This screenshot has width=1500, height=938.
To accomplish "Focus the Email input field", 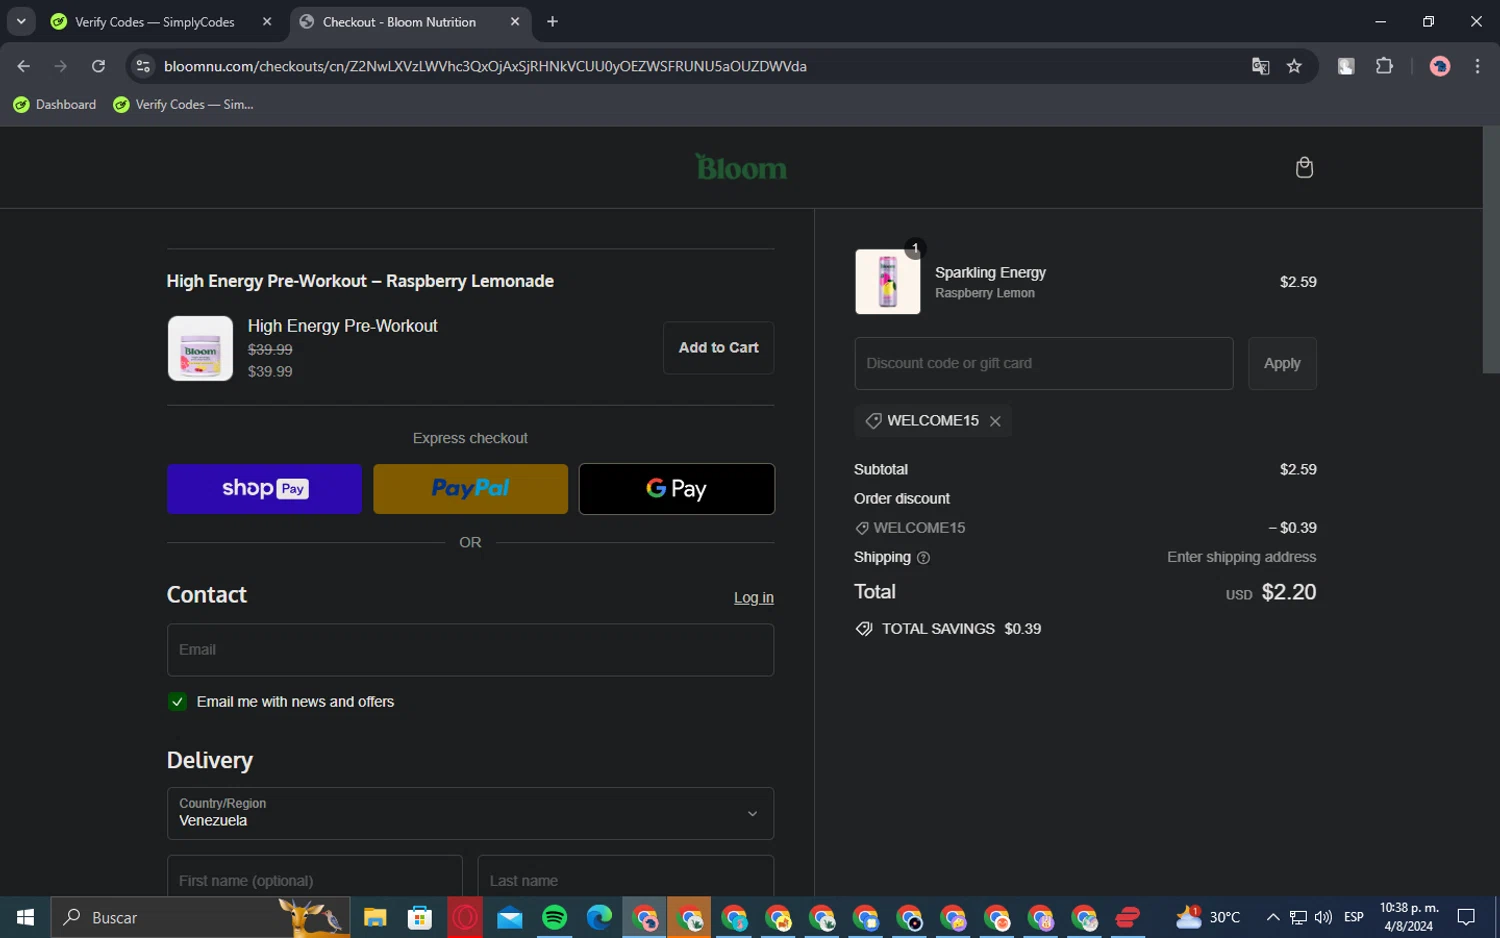I will [470, 650].
